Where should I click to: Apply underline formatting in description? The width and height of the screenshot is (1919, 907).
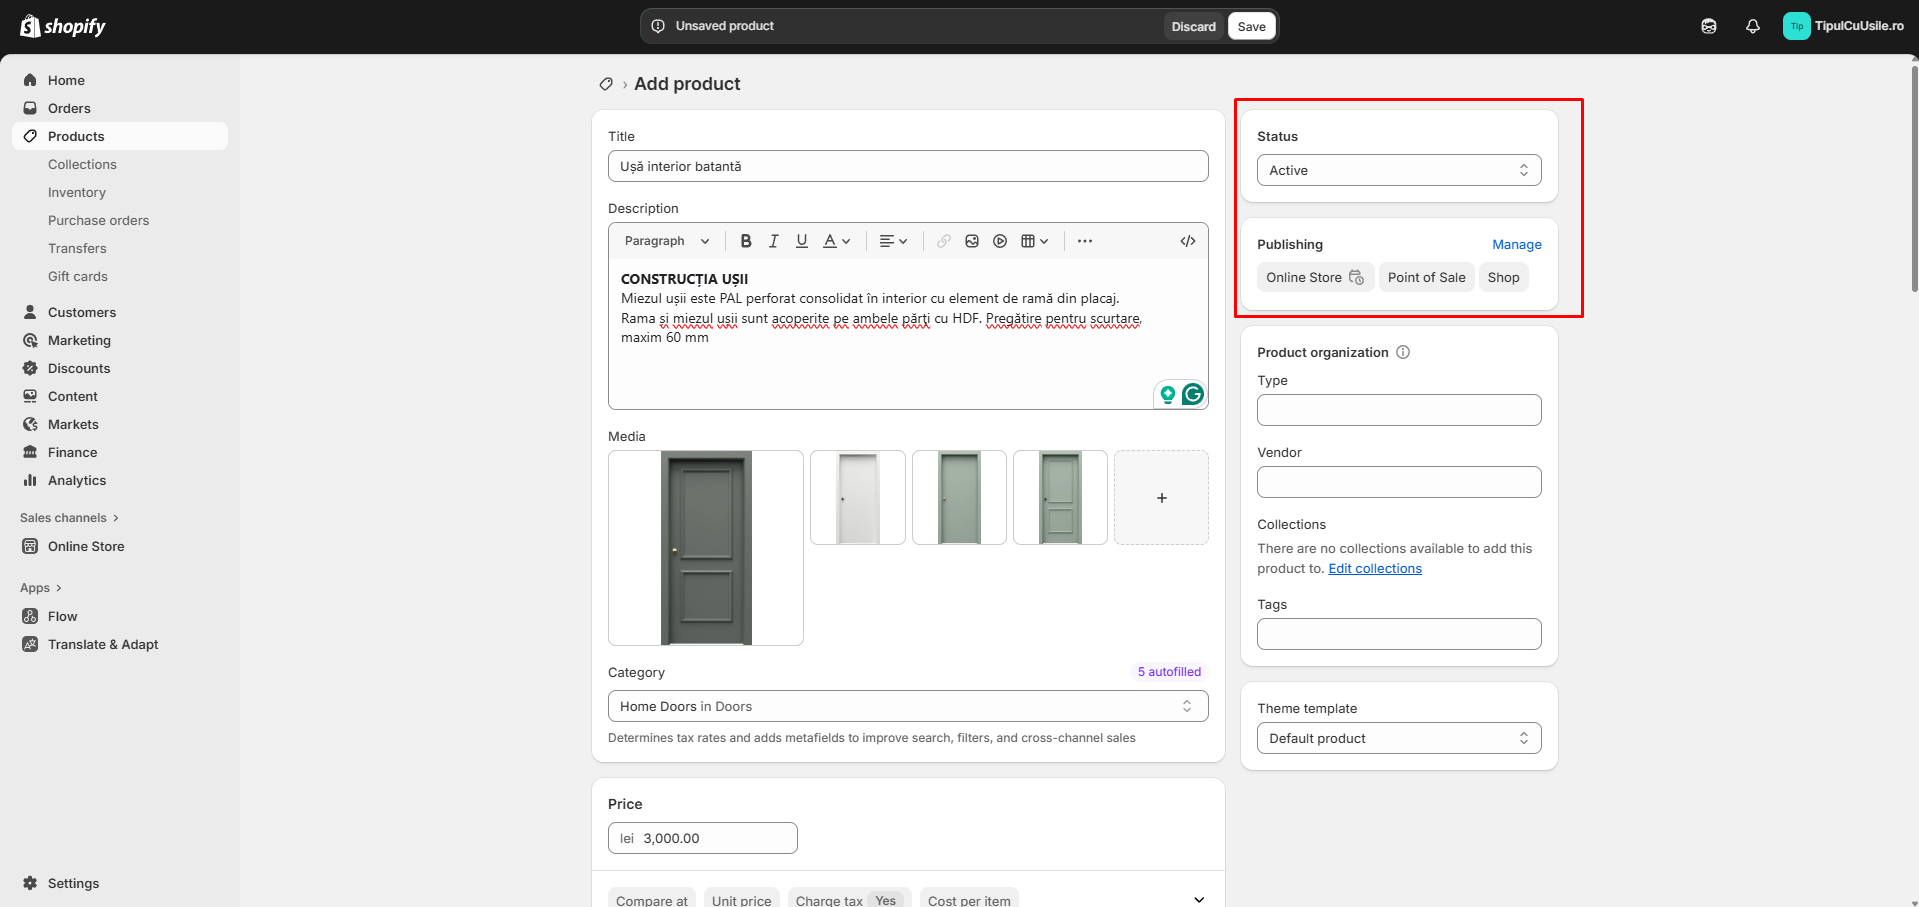pyautogui.click(x=801, y=241)
